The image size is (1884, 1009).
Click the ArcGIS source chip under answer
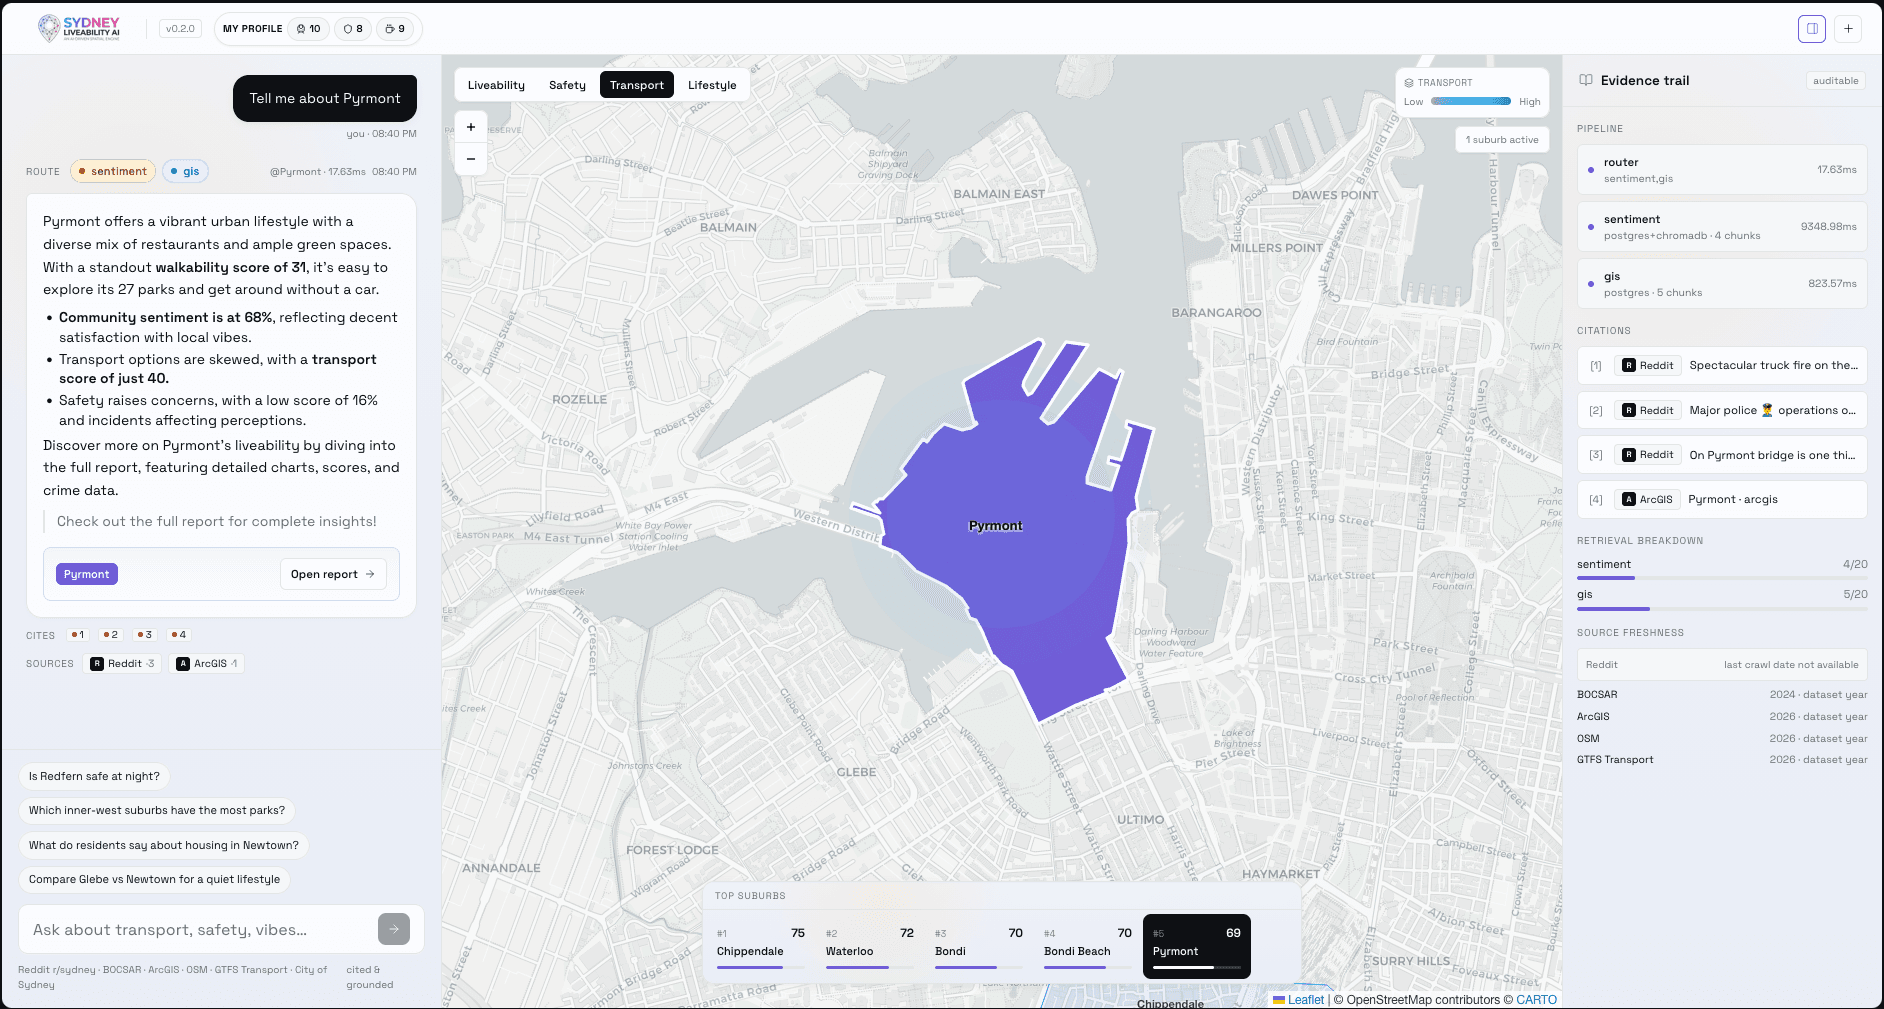coord(208,664)
